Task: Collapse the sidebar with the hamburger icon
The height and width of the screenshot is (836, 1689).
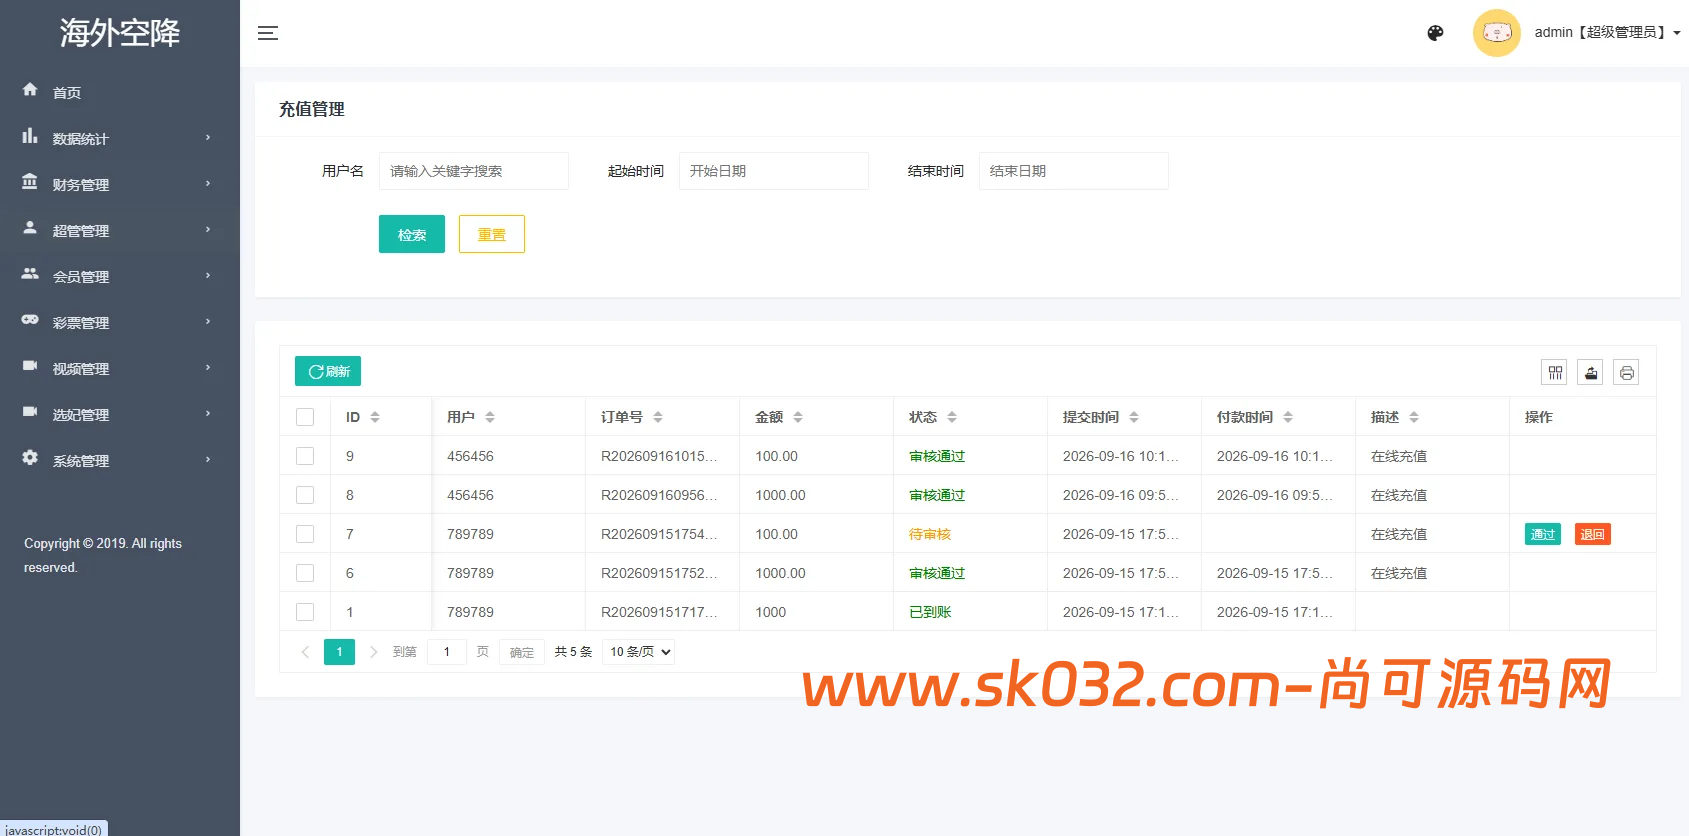Action: tap(268, 33)
